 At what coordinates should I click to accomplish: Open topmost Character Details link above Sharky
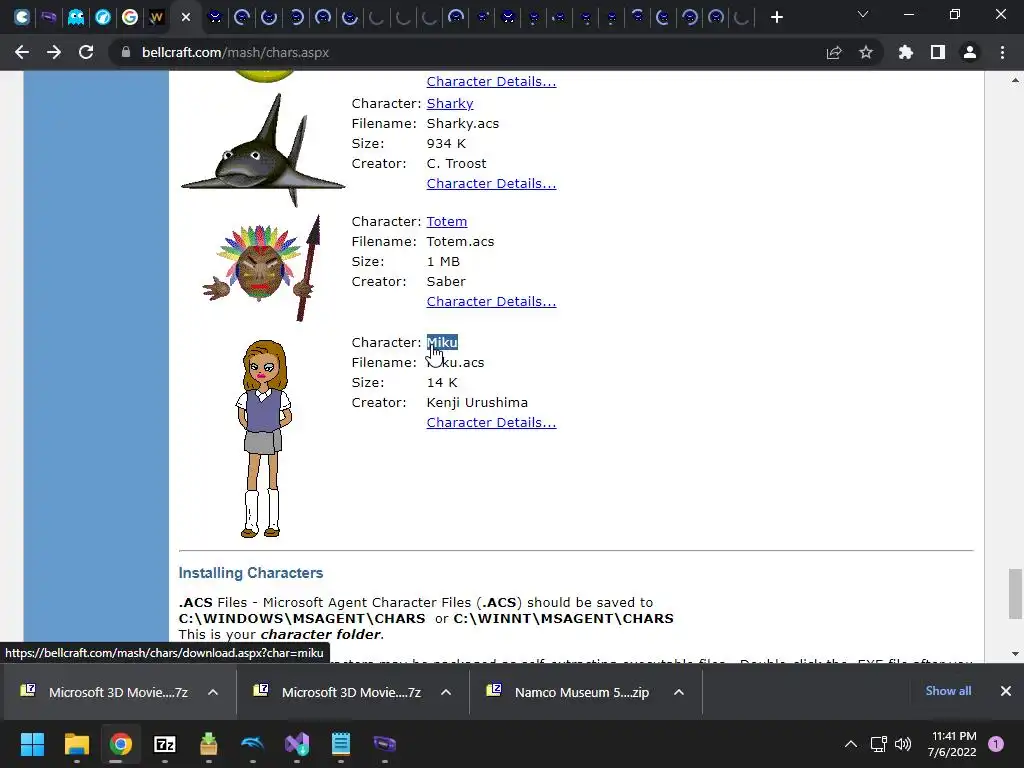491,82
